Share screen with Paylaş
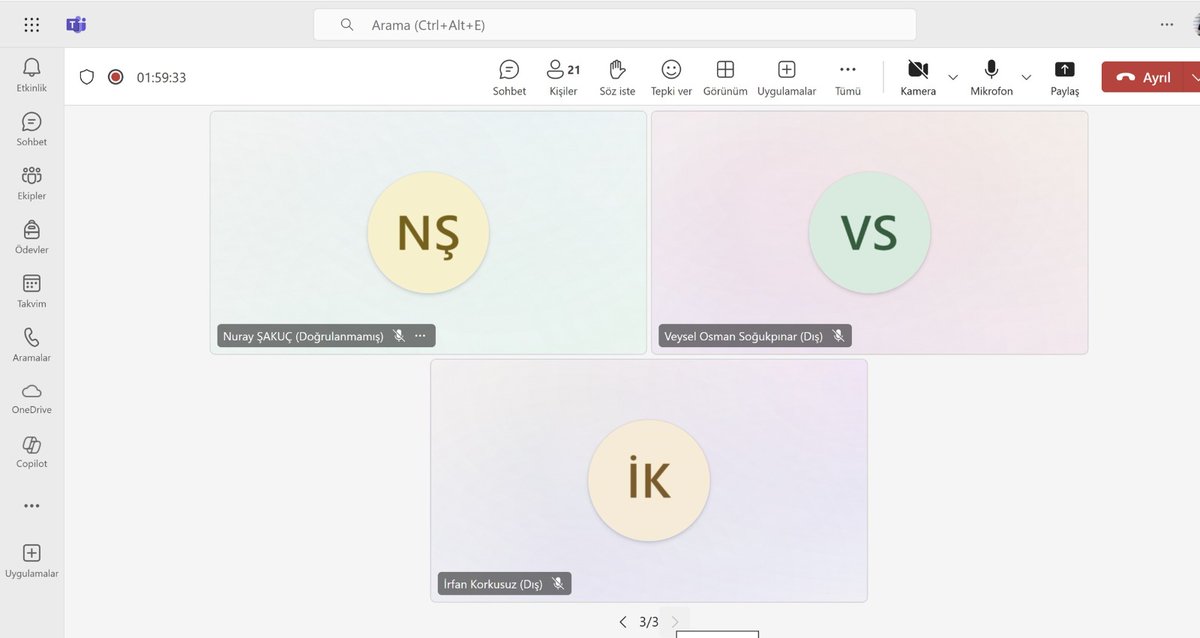1200x638 pixels. (x=1065, y=78)
